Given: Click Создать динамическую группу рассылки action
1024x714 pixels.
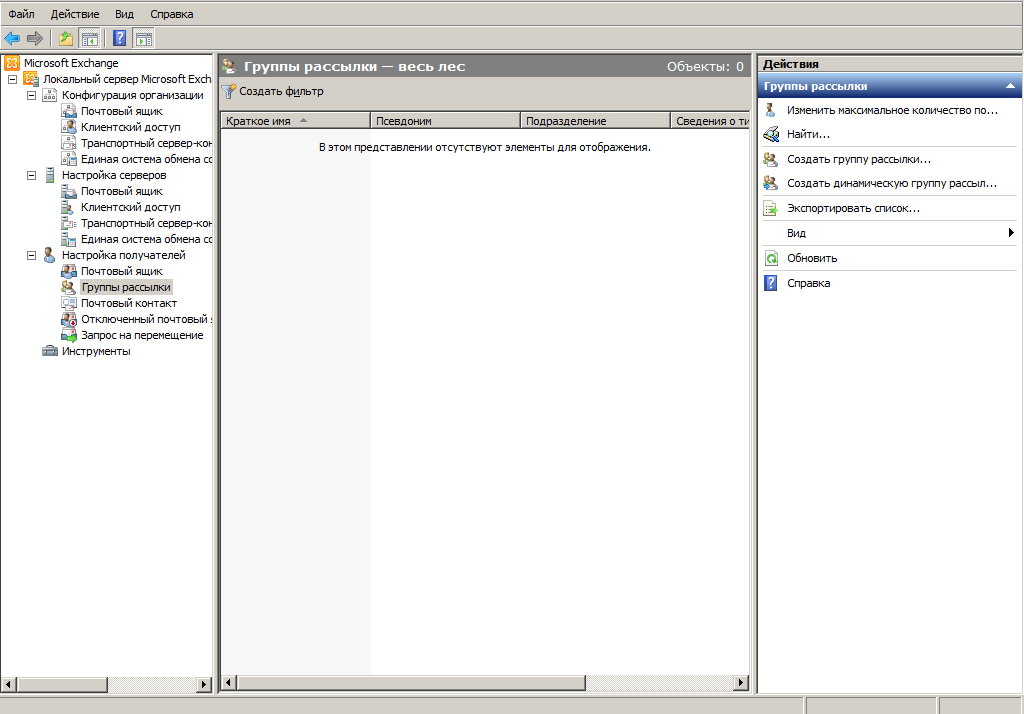Looking at the screenshot, I should [892, 184].
